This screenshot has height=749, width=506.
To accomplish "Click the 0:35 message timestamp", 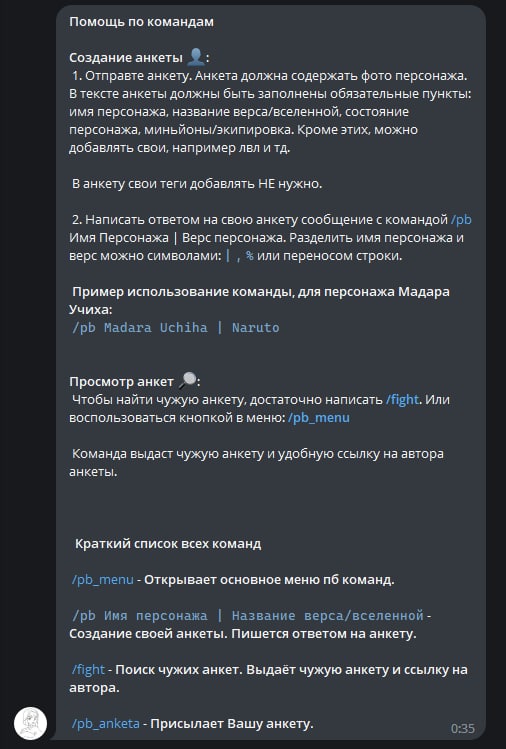I will 463,728.
